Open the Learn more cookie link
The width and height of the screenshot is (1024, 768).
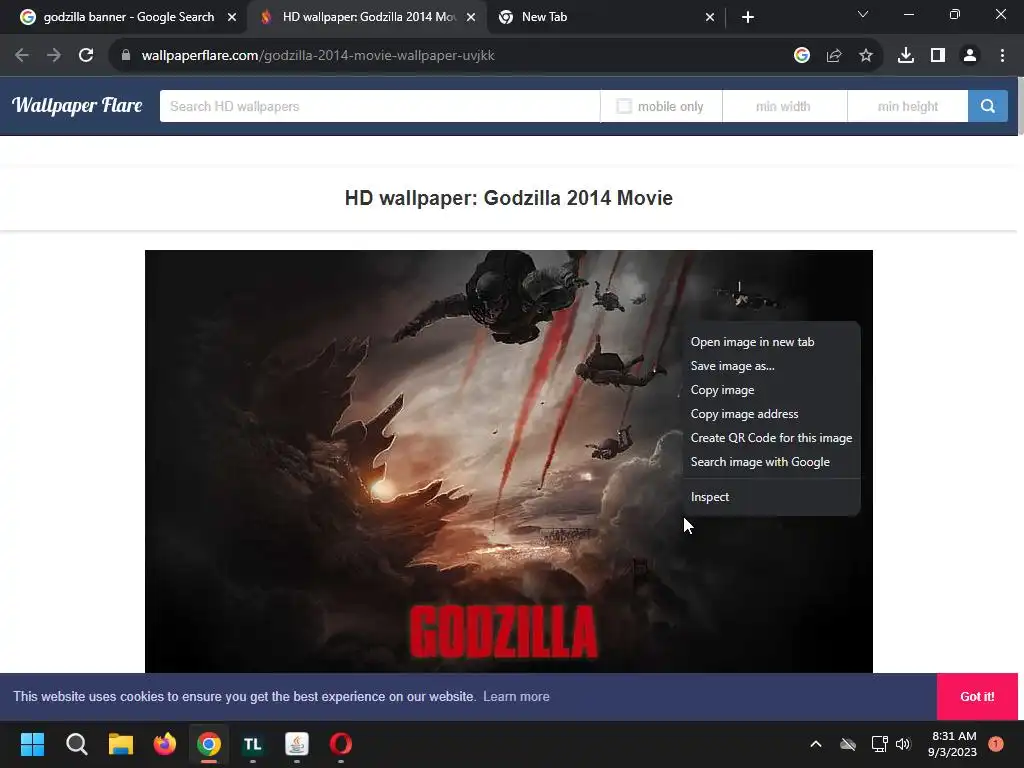(516, 697)
